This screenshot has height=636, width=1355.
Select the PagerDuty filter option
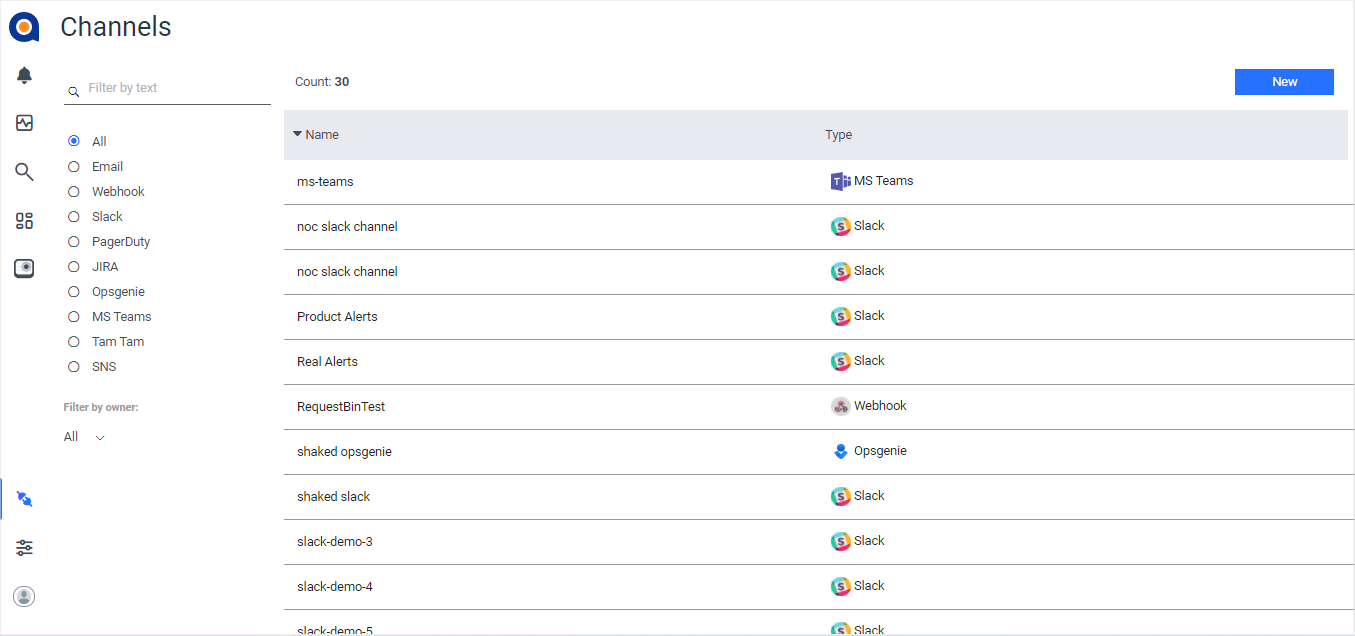pyautogui.click(x=72, y=241)
